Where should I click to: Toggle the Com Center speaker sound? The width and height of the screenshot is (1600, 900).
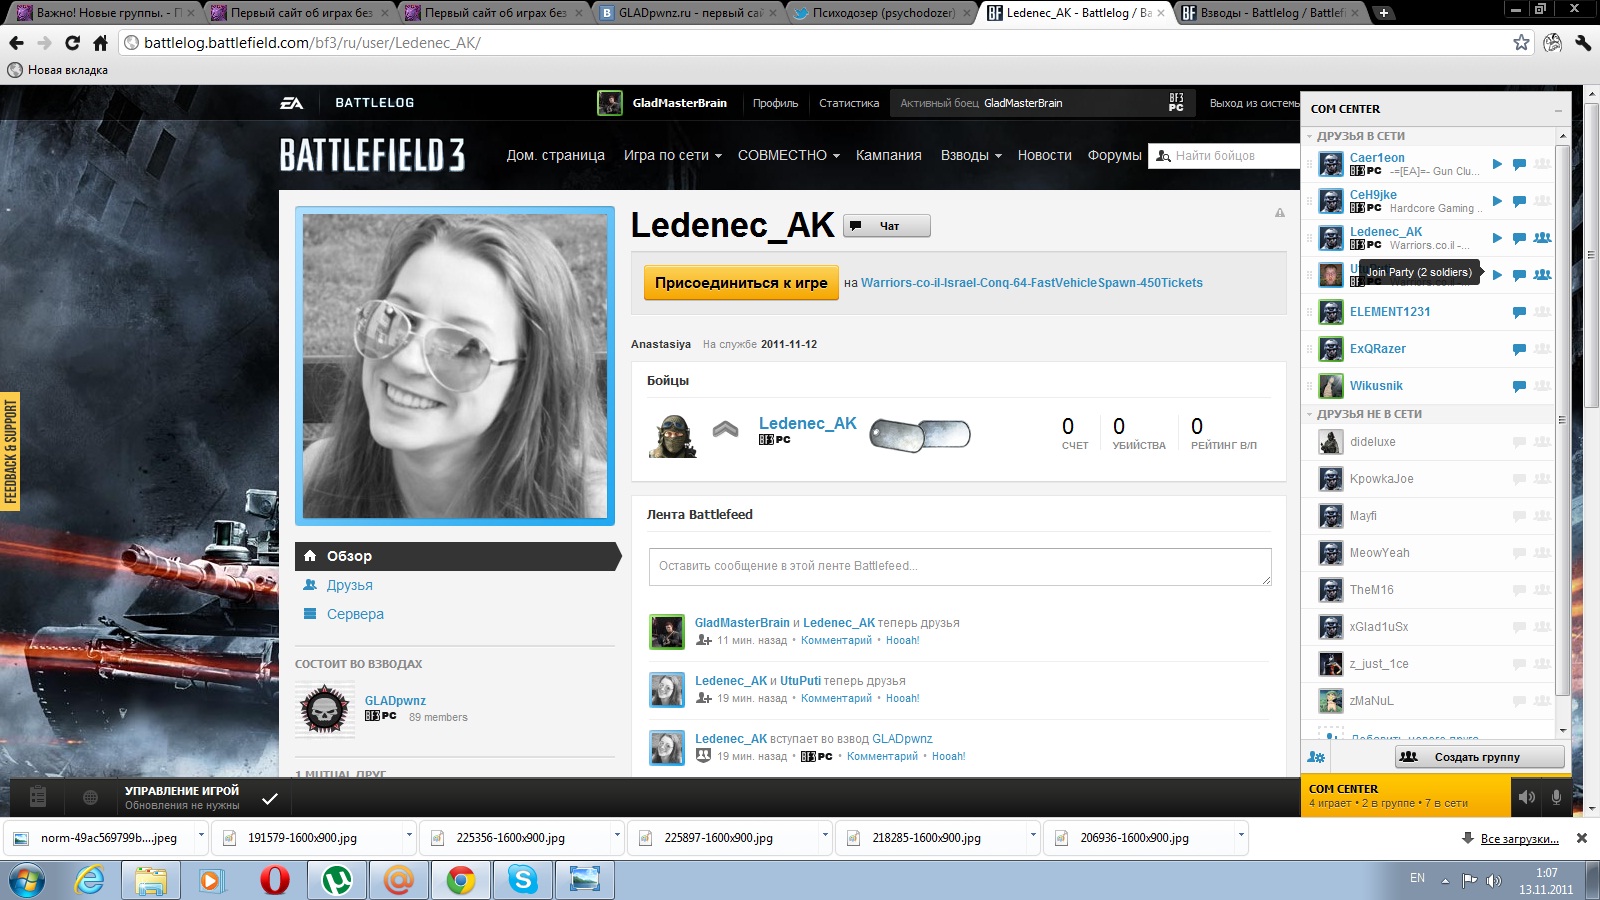tap(1526, 797)
